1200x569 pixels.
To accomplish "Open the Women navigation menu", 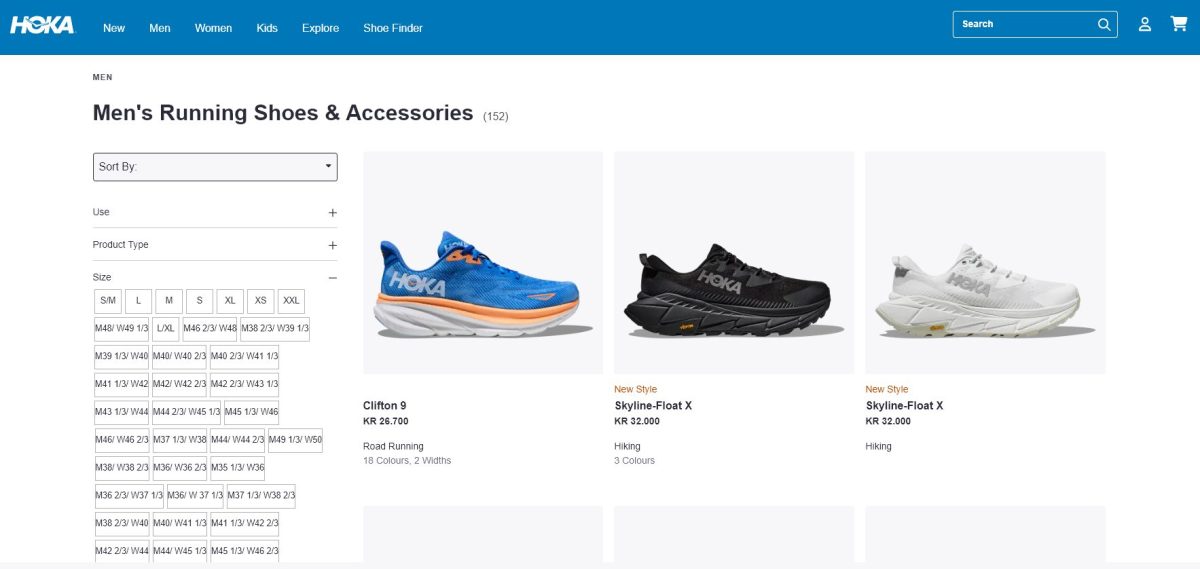I will tap(213, 28).
